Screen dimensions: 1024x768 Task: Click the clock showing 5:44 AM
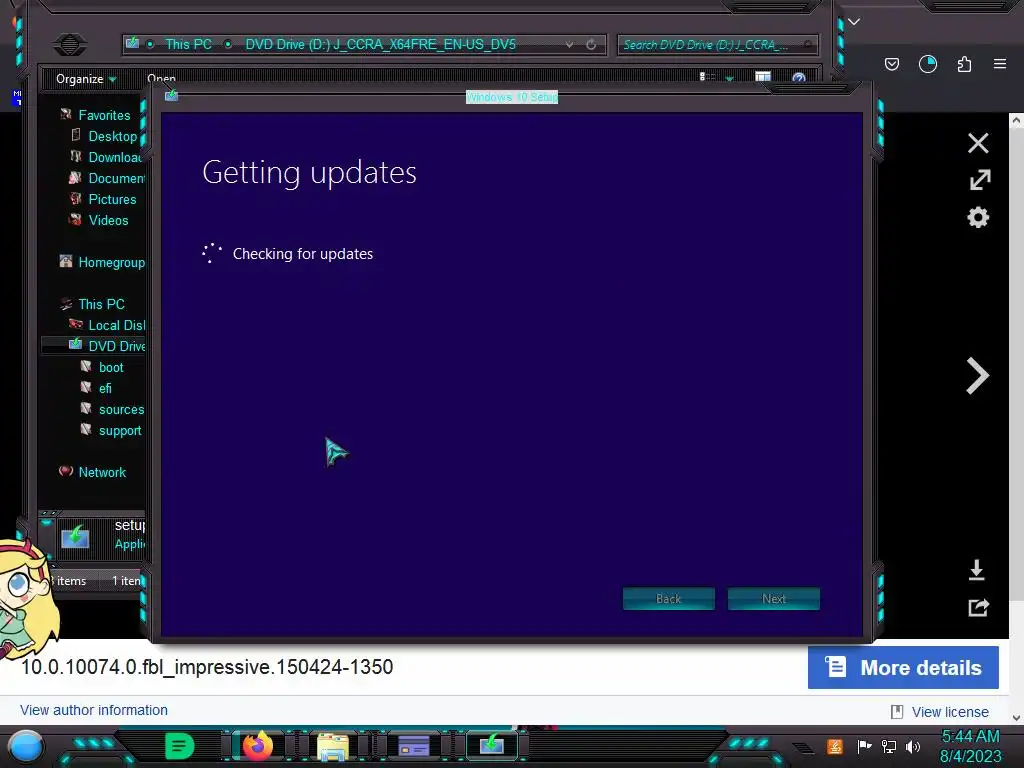click(x=970, y=736)
